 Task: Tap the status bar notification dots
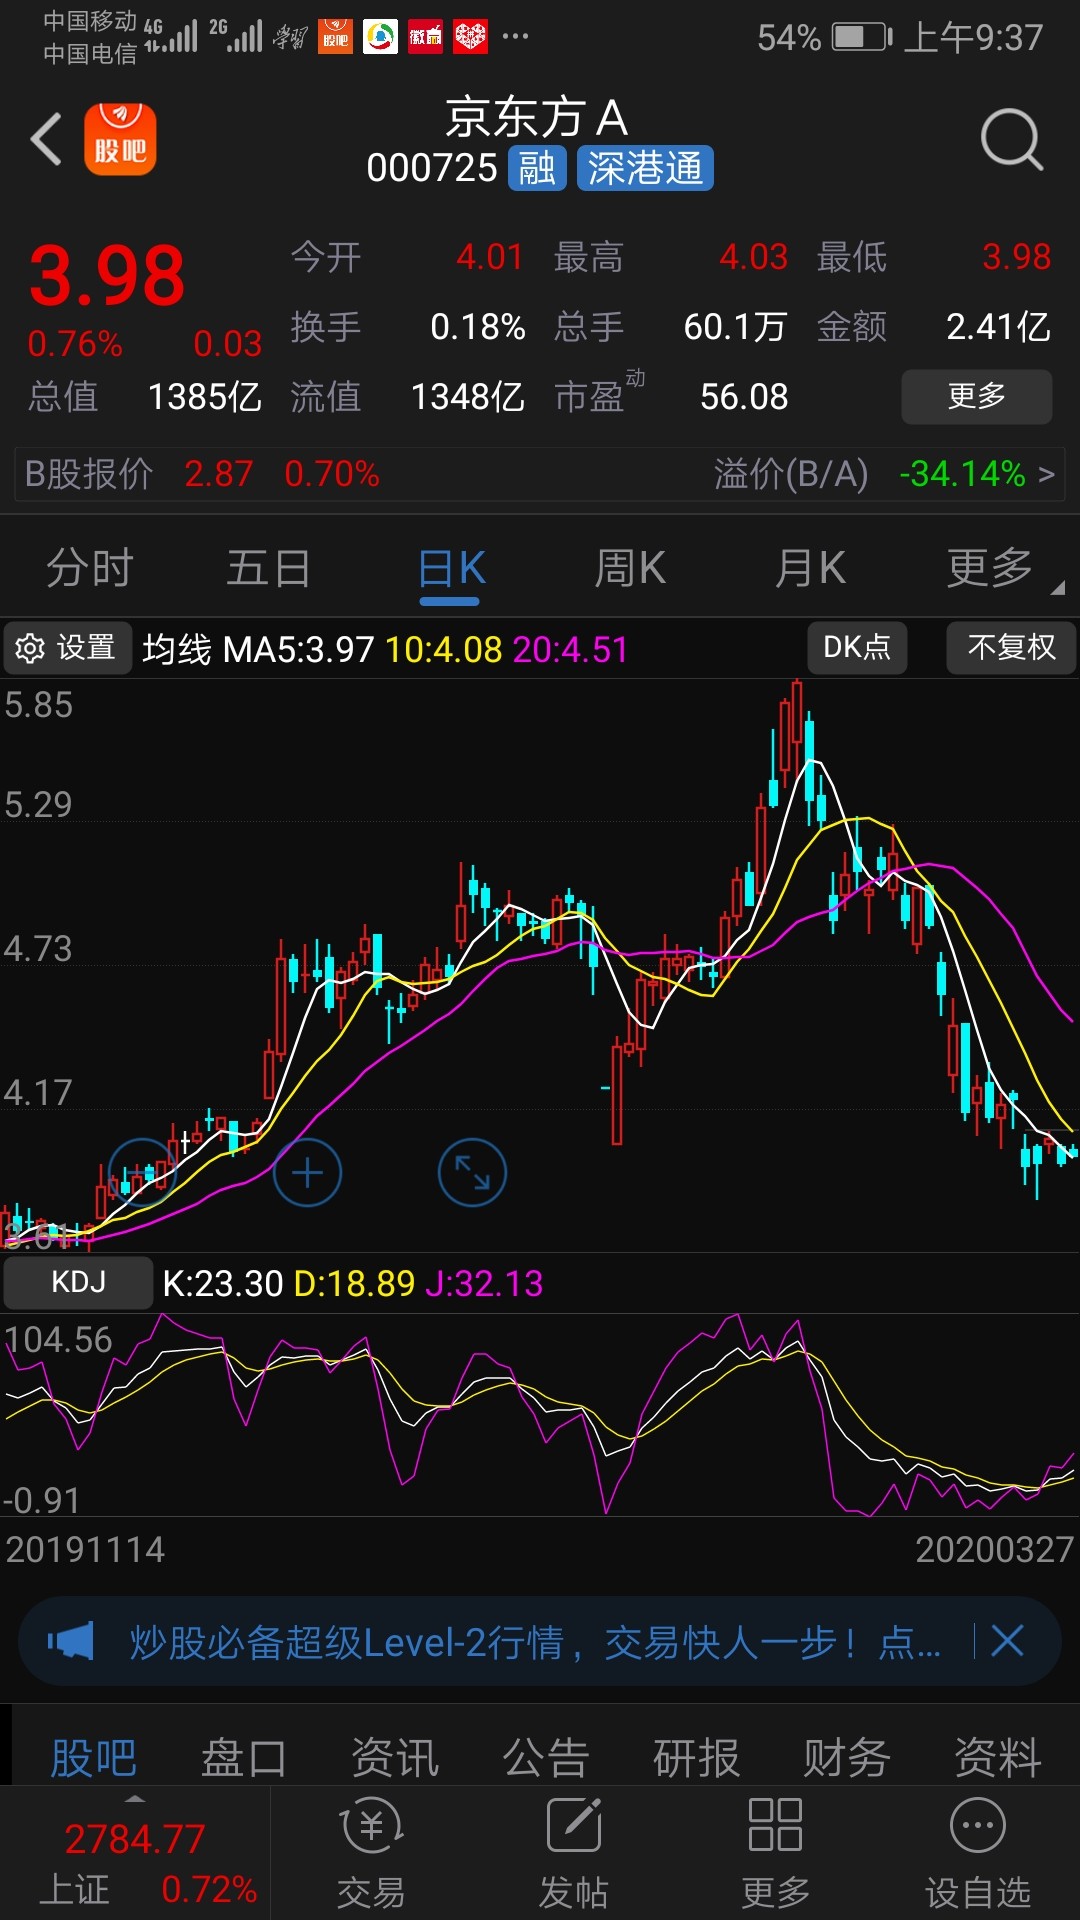point(515,37)
